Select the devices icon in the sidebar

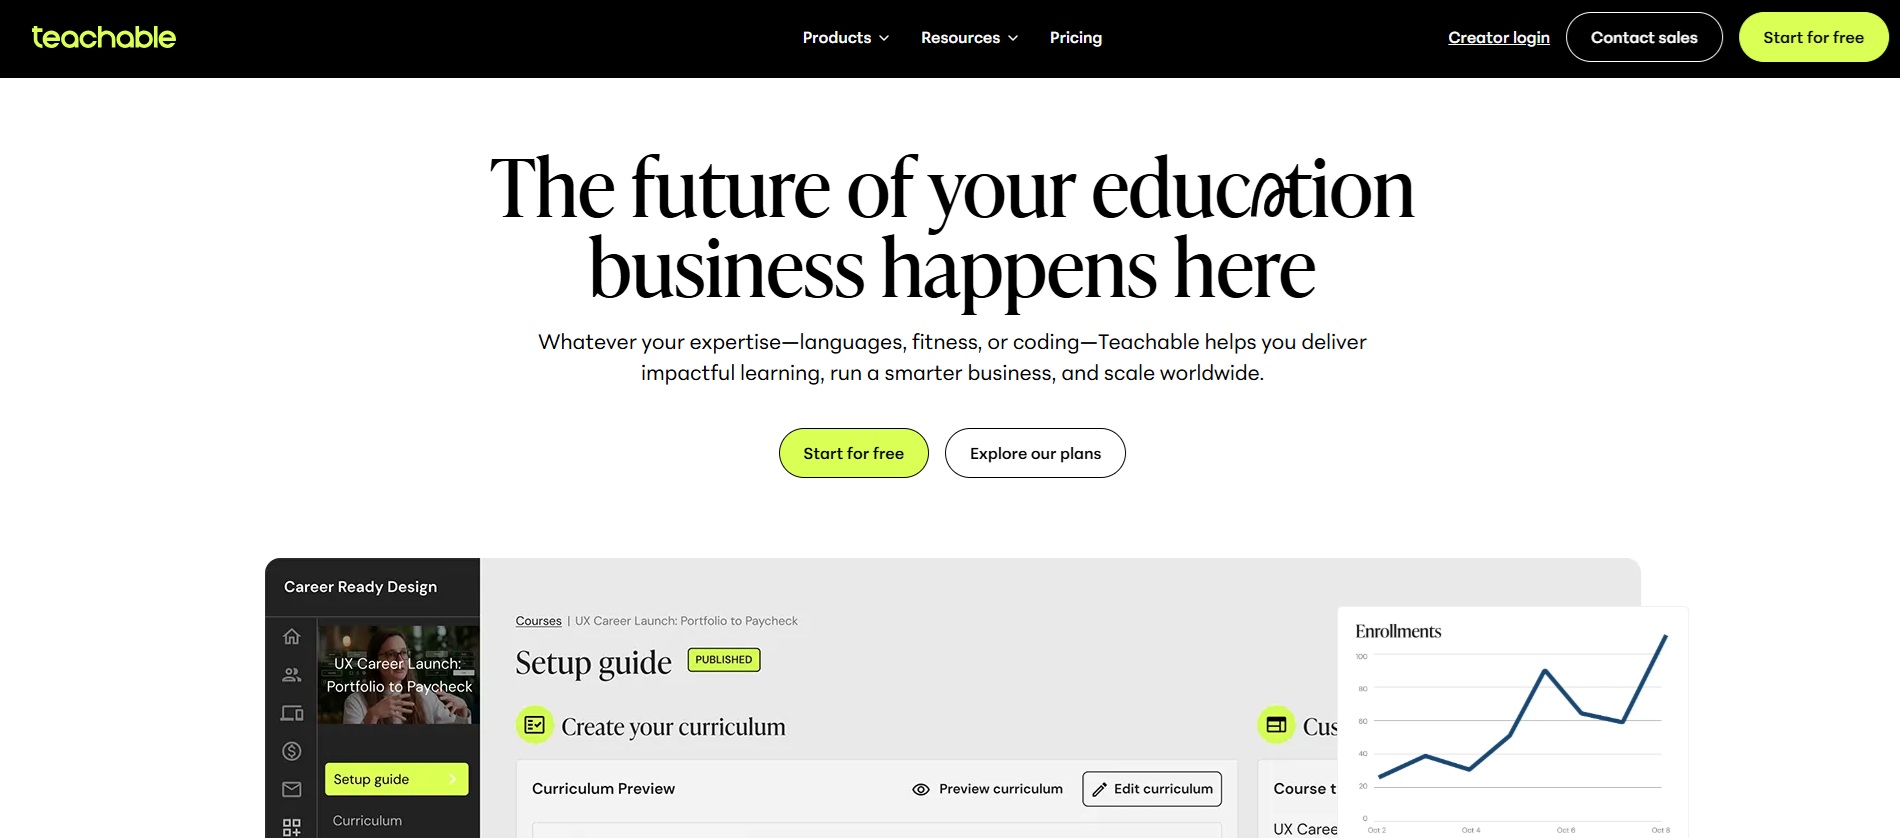[x=291, y=713]
